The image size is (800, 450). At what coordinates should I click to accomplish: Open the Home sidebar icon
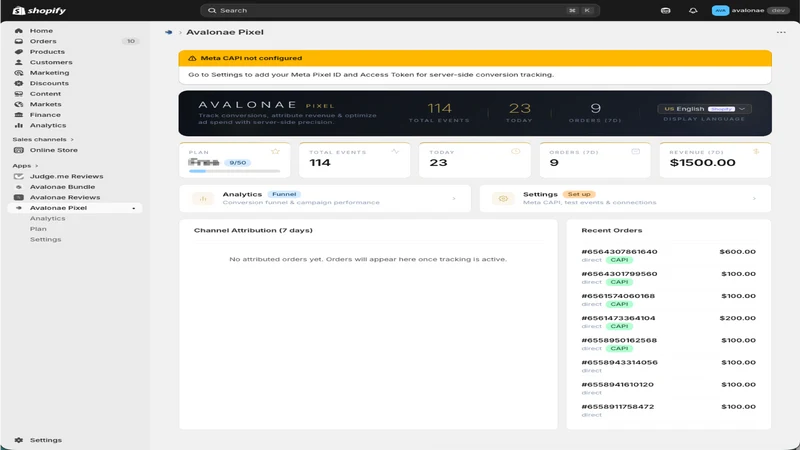(x=19, y=31)
